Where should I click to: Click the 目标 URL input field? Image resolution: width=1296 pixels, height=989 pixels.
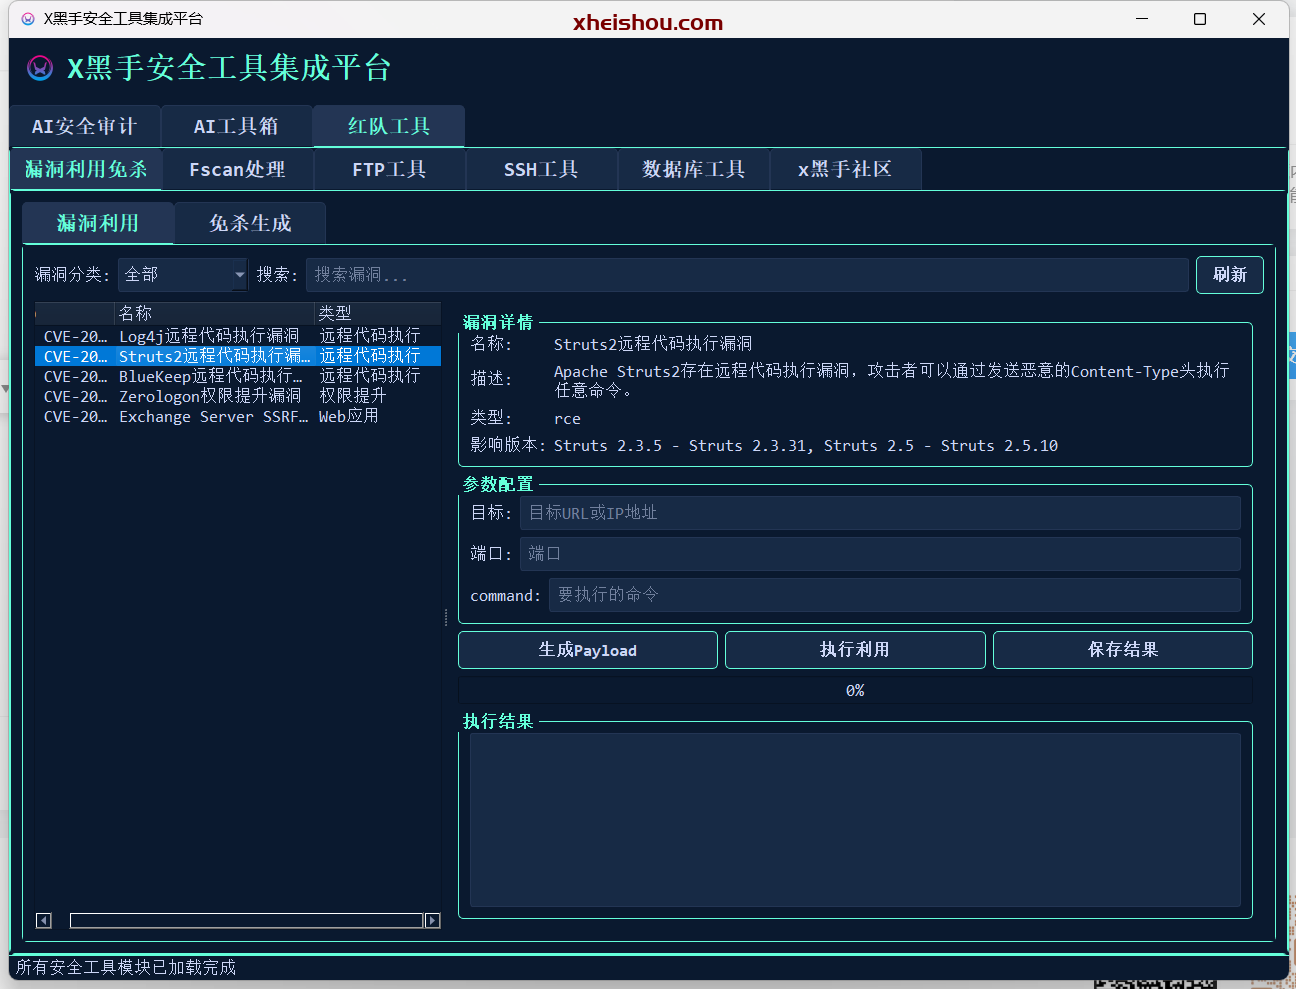pyautogui.click(x=879, y=513)
